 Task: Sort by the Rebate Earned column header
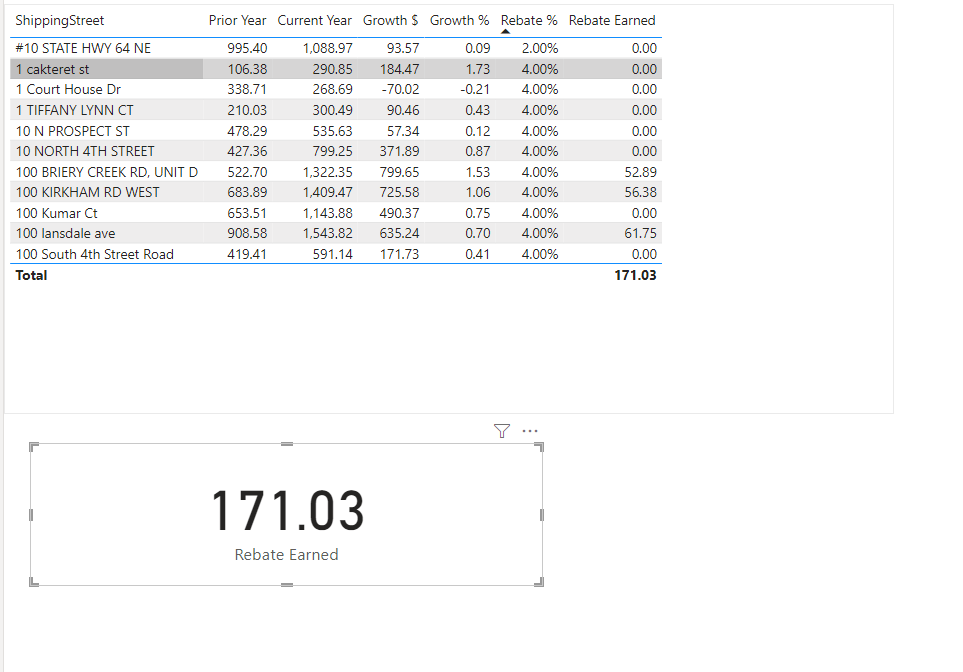tap(612, 20)
